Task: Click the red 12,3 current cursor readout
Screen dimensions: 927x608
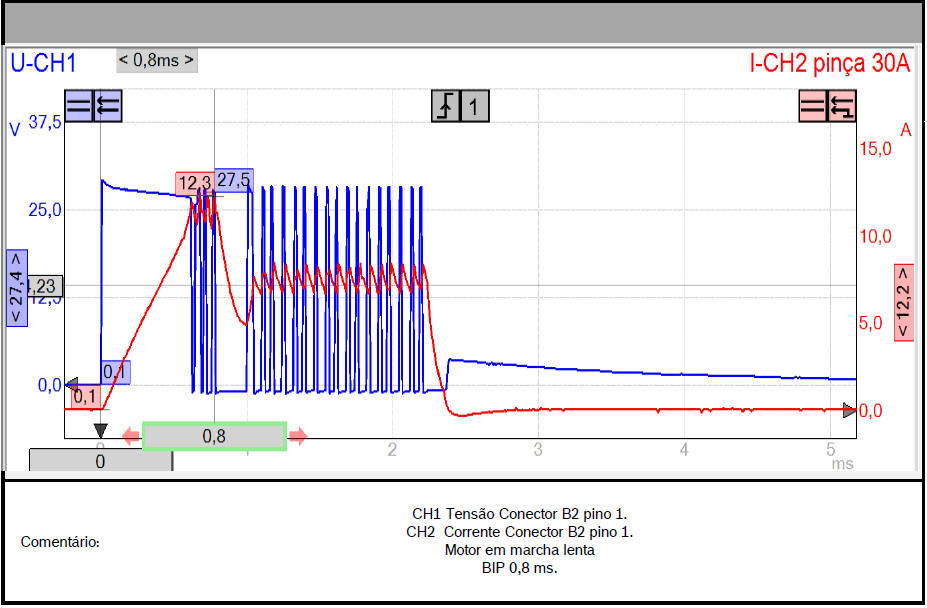Action: pyautogui.click(x=193, y=183)
